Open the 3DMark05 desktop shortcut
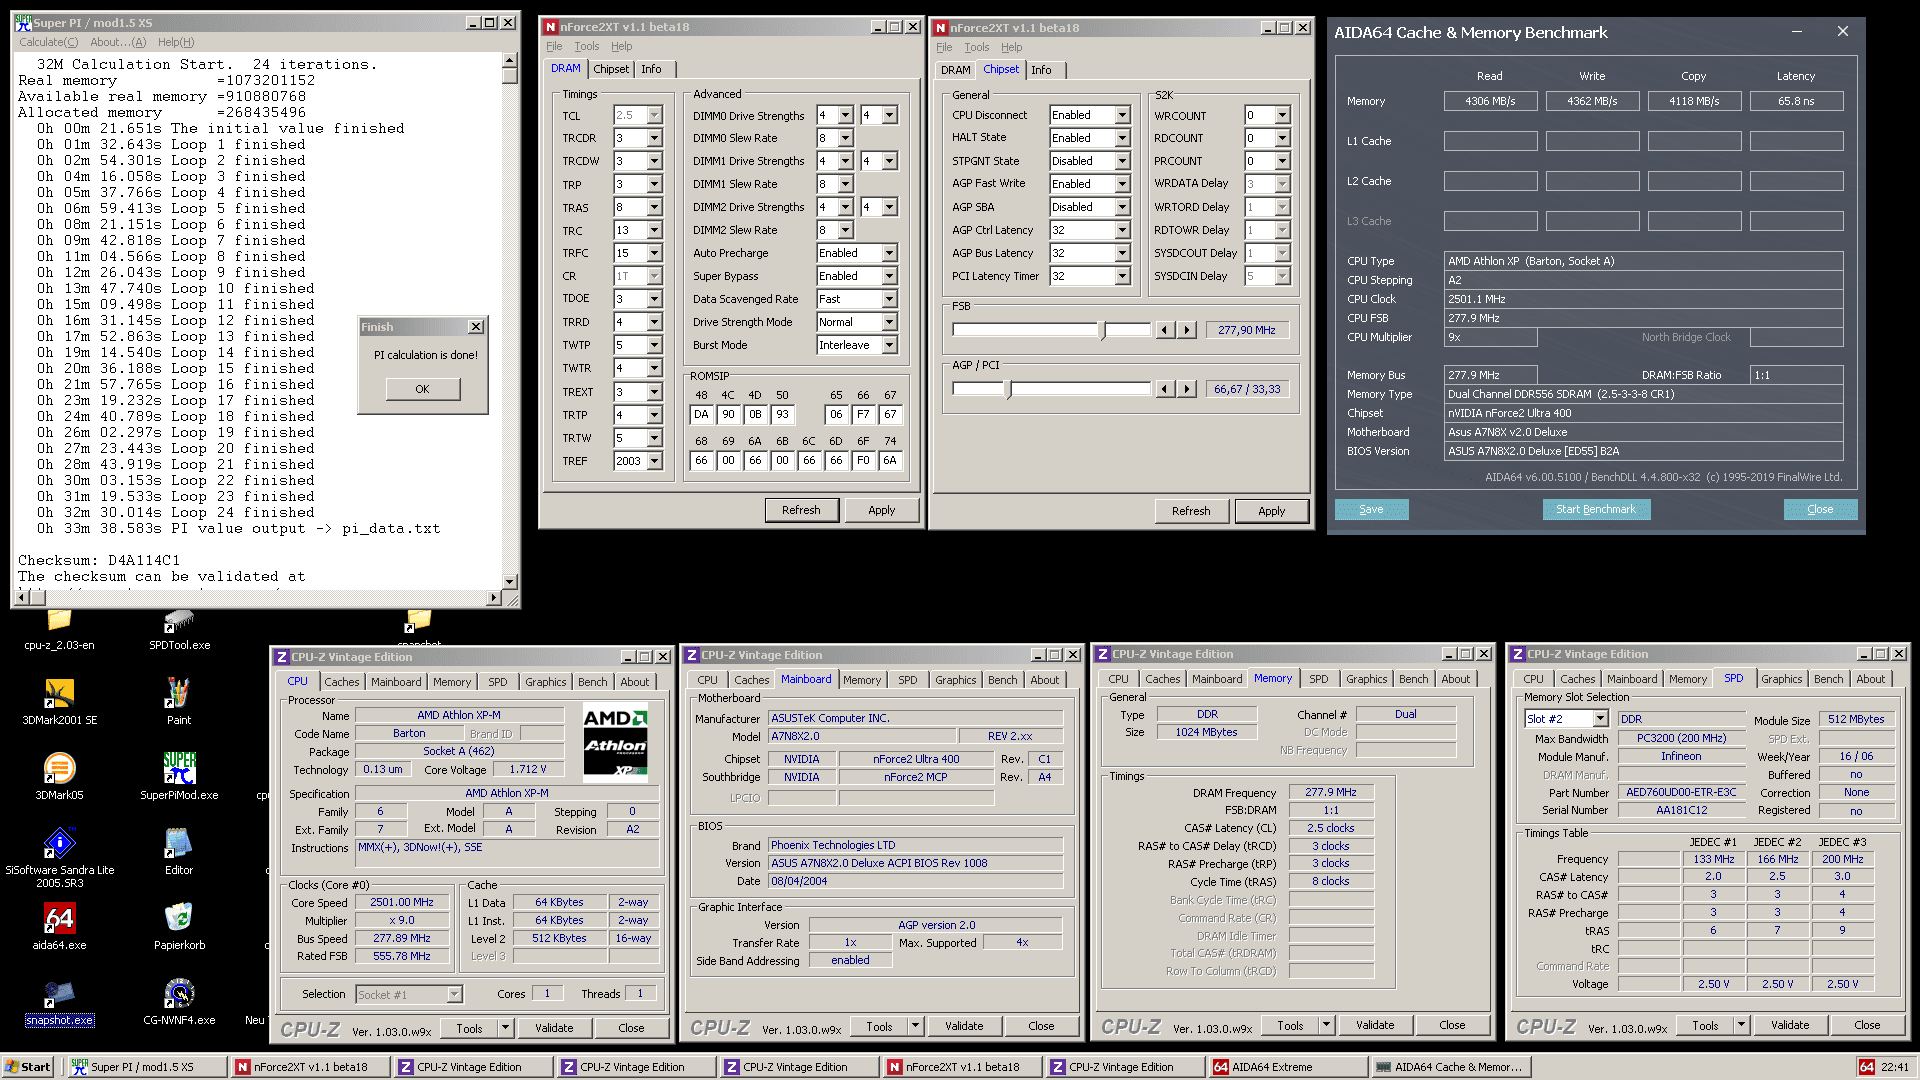The width and height of the screenshot is (1920, 1080). point(59,768)
